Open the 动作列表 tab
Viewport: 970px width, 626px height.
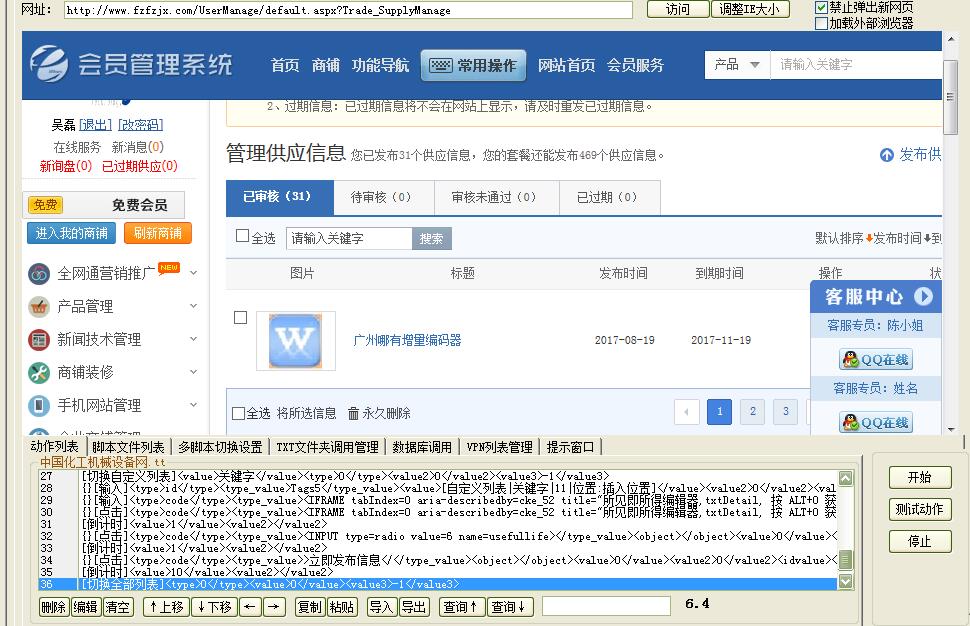coord(54,447)
